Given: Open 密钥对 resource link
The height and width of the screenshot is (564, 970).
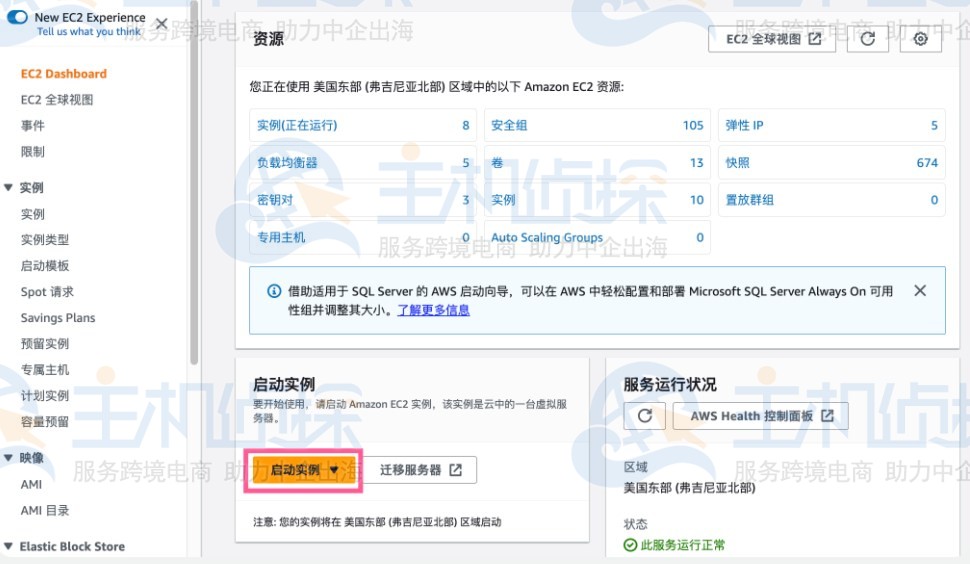Looking at the screenshot, I should [275, 200].
